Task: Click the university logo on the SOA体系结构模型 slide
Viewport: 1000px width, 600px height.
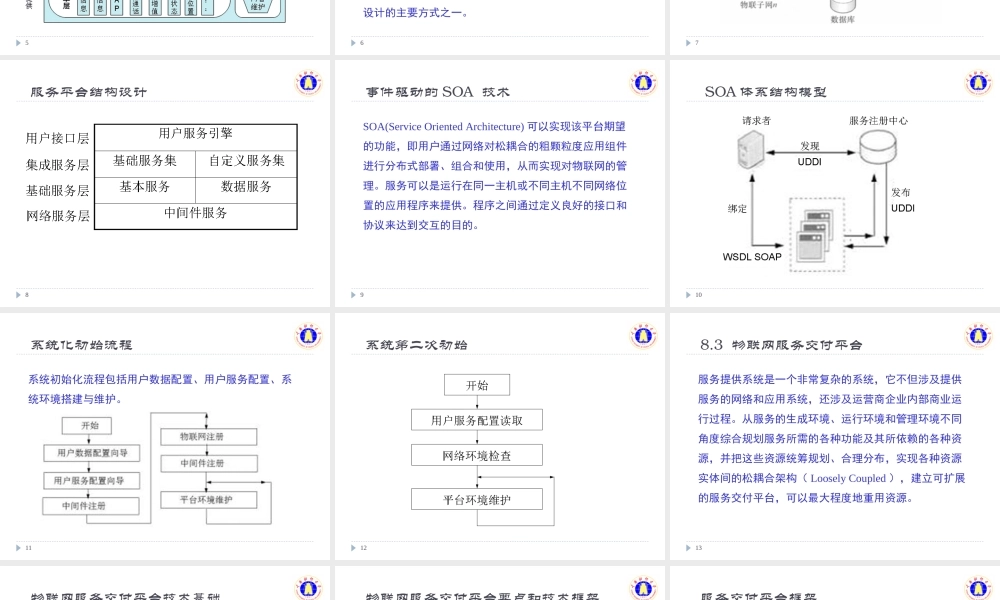Action: tap(978, 84)
